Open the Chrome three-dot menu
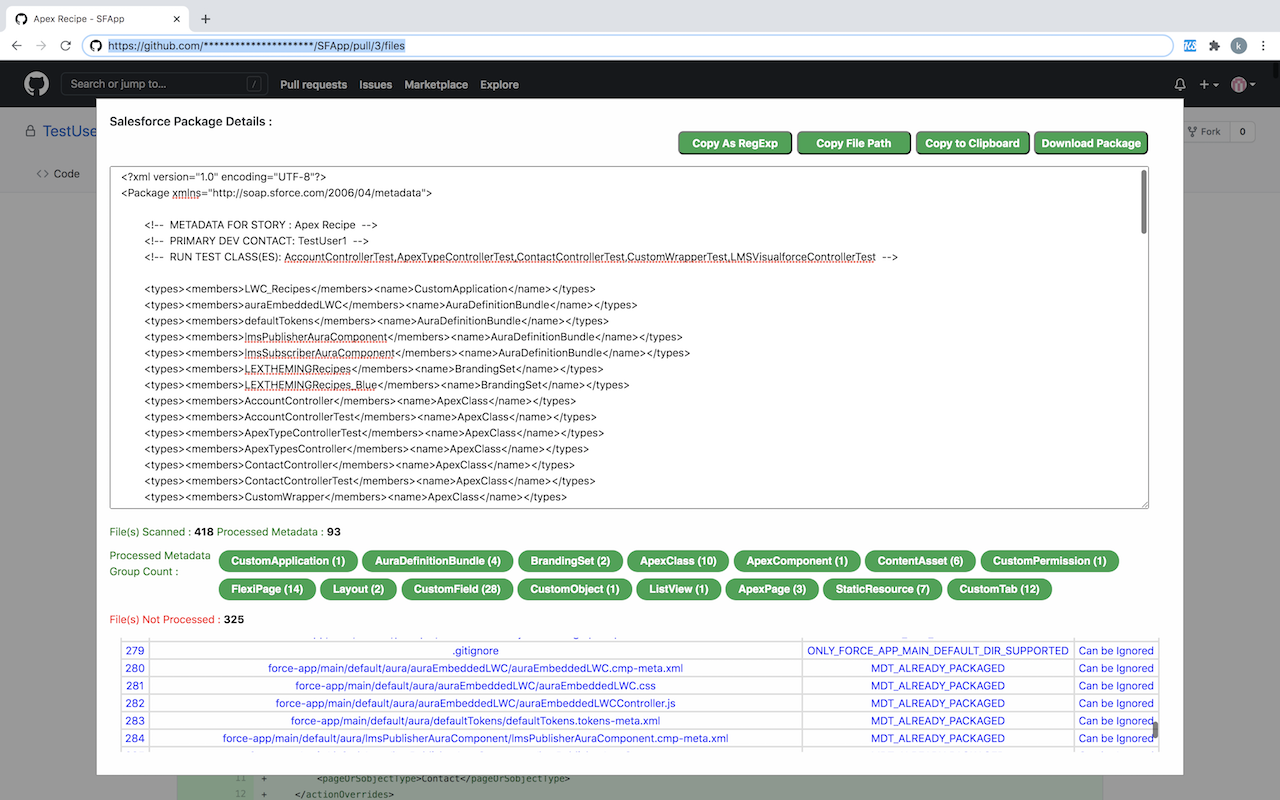 [1263, 45]
